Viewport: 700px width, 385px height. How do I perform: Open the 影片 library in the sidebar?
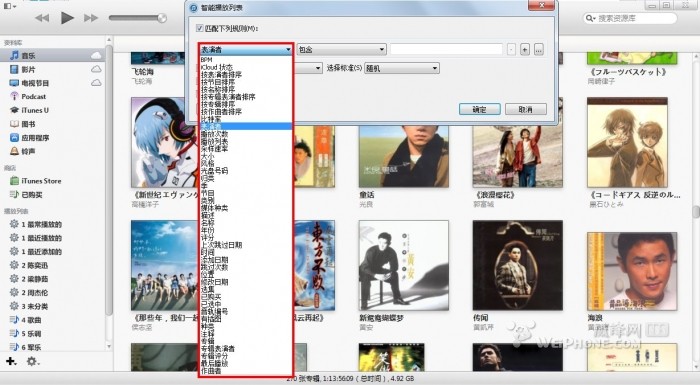(28, 69)
